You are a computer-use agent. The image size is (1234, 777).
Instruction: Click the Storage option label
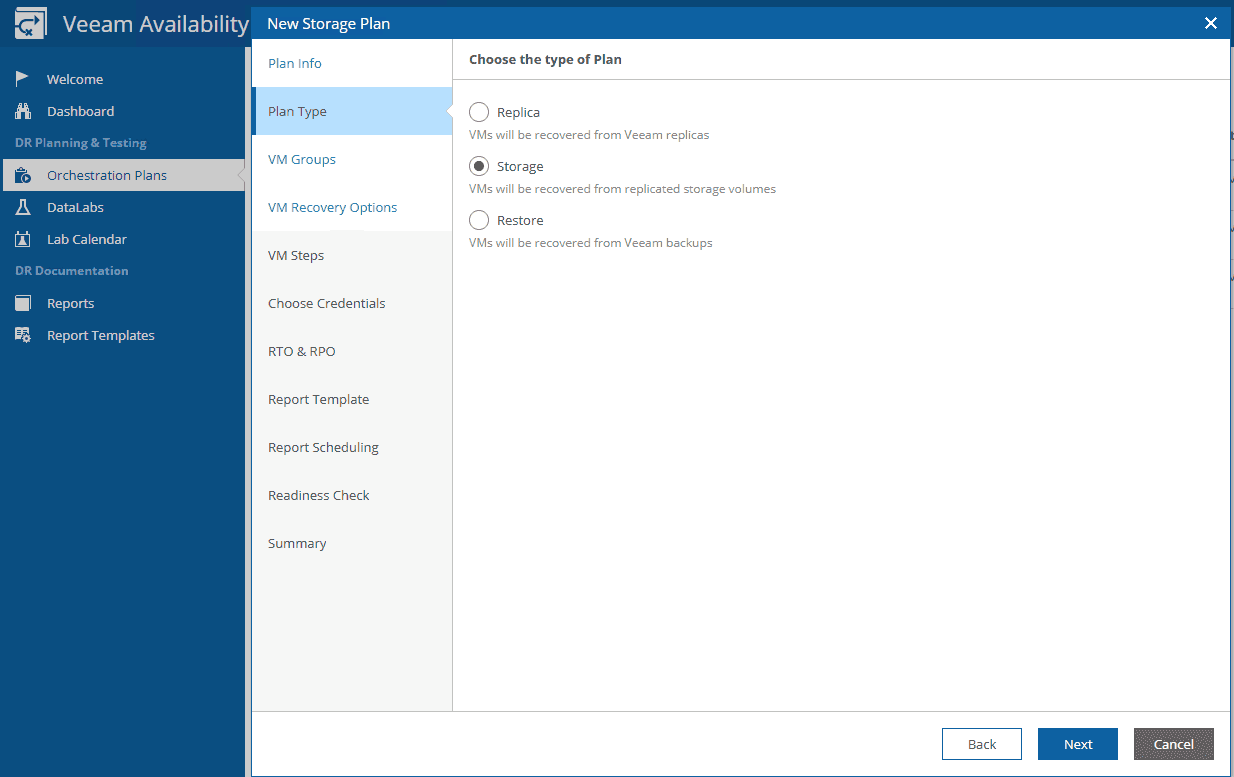520,167
